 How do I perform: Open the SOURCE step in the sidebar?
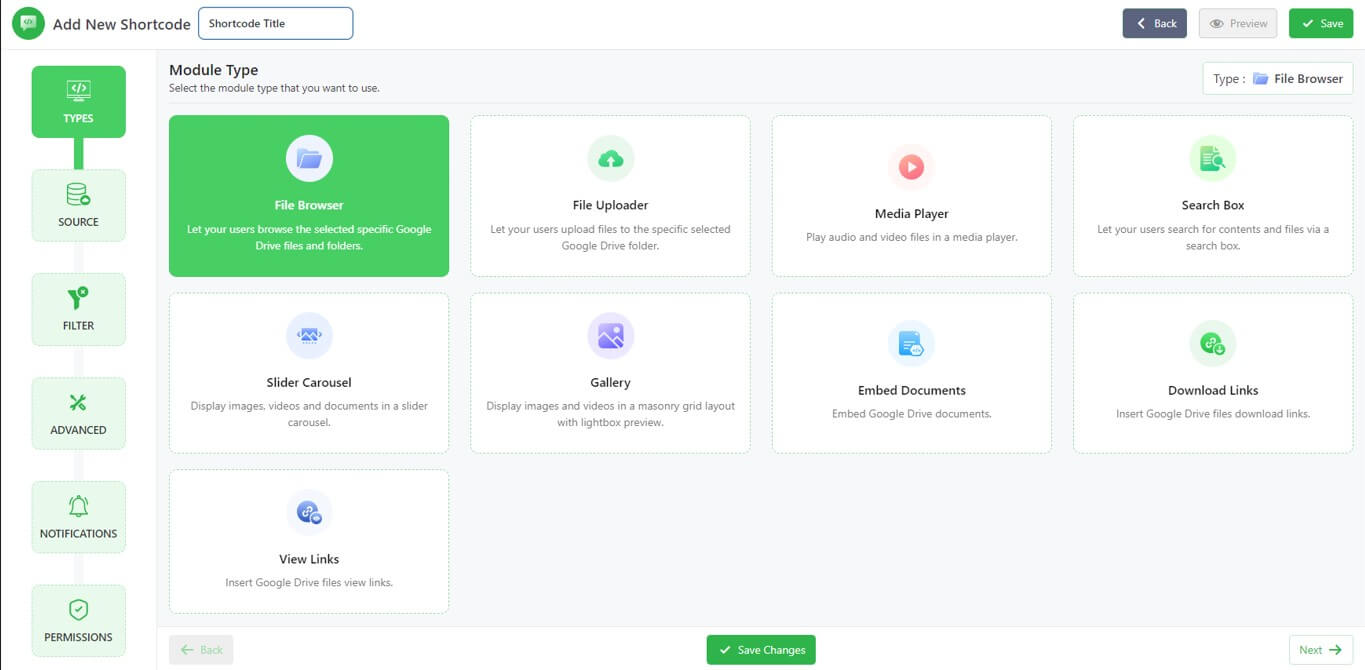[x=78, y=205]
